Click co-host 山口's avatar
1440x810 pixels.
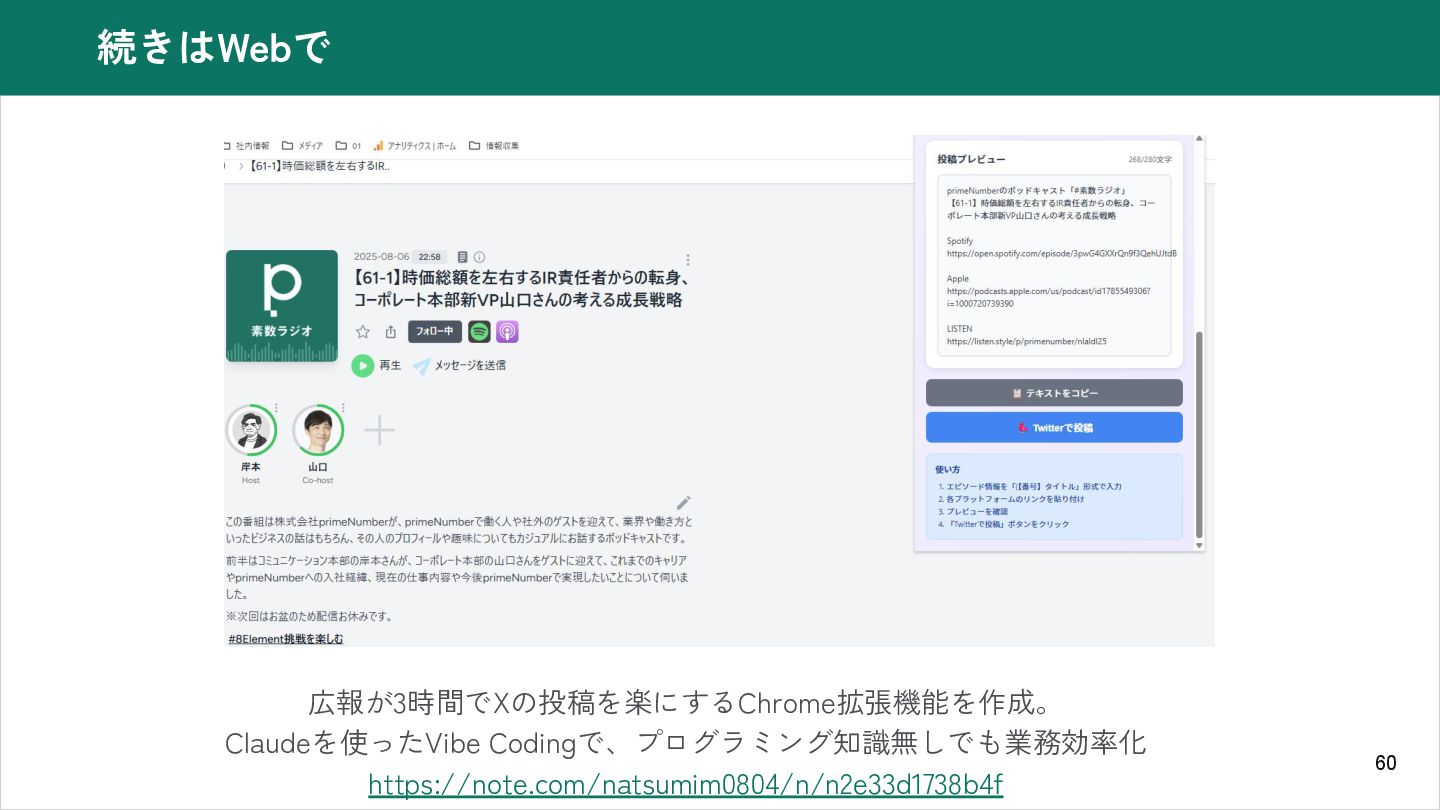point(318,430)
